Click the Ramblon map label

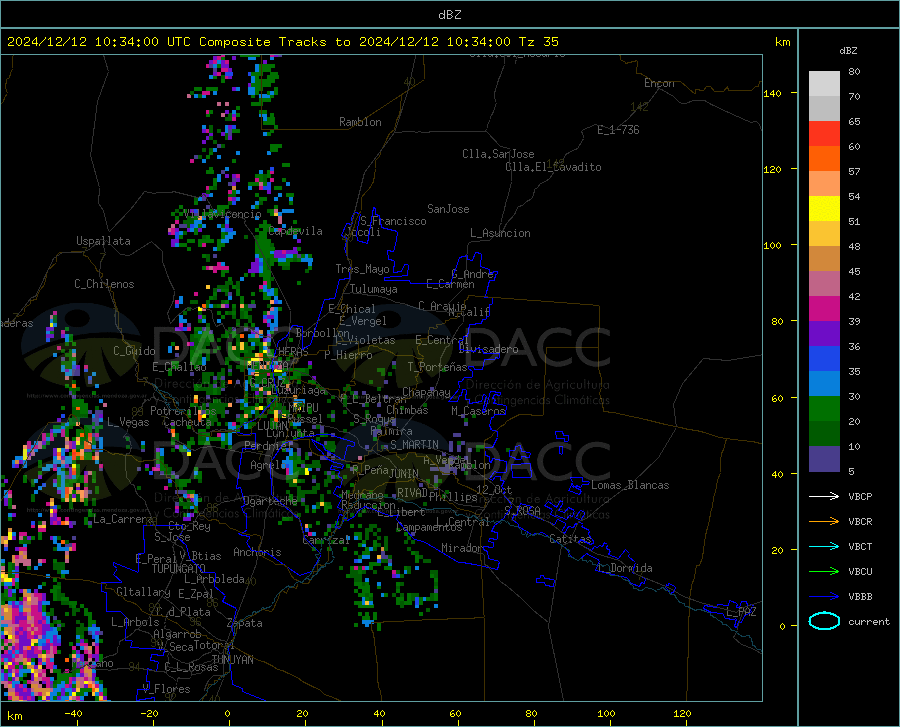pyautogui.click(x=360, y=122)
